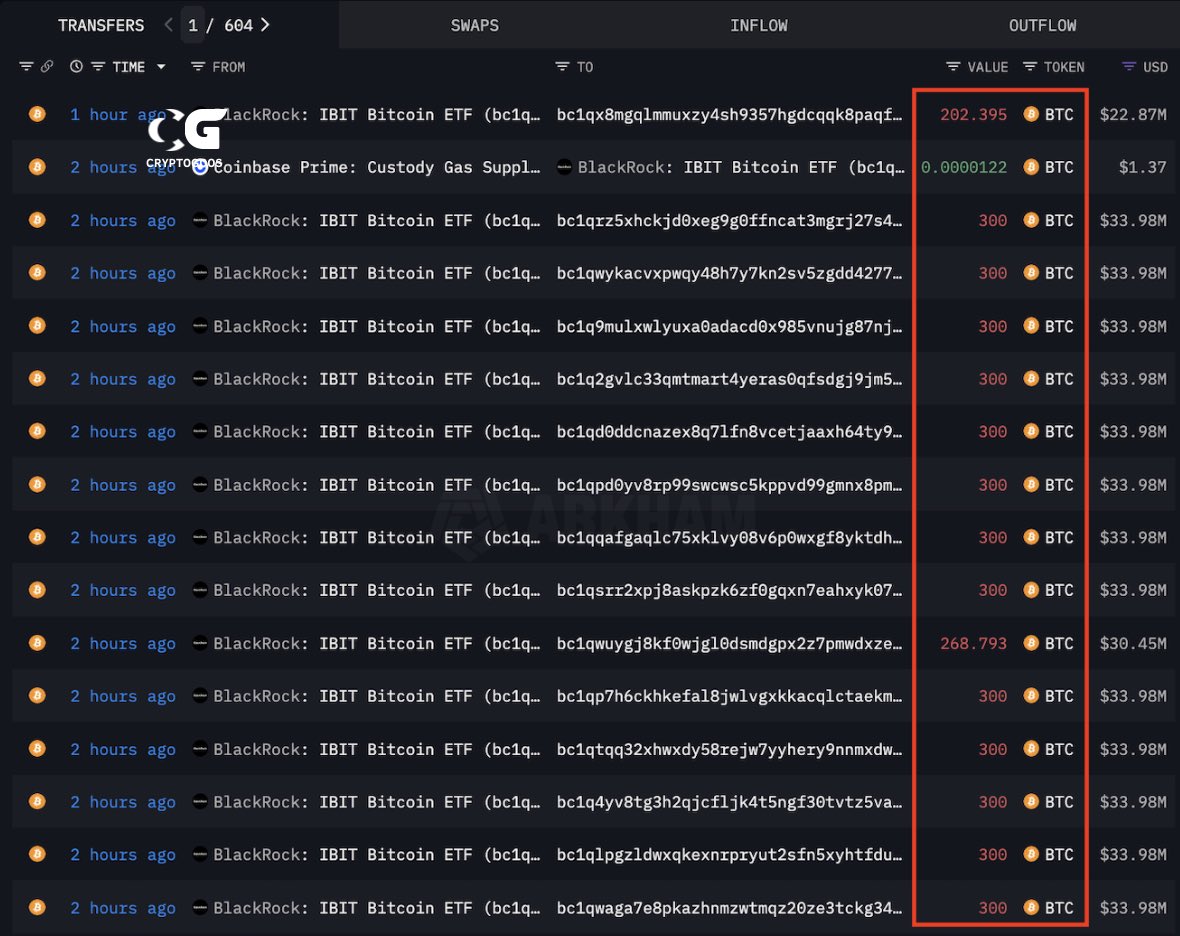Open the USD column filter
The image size is (1180, 936).
[x=1129, y=66]
